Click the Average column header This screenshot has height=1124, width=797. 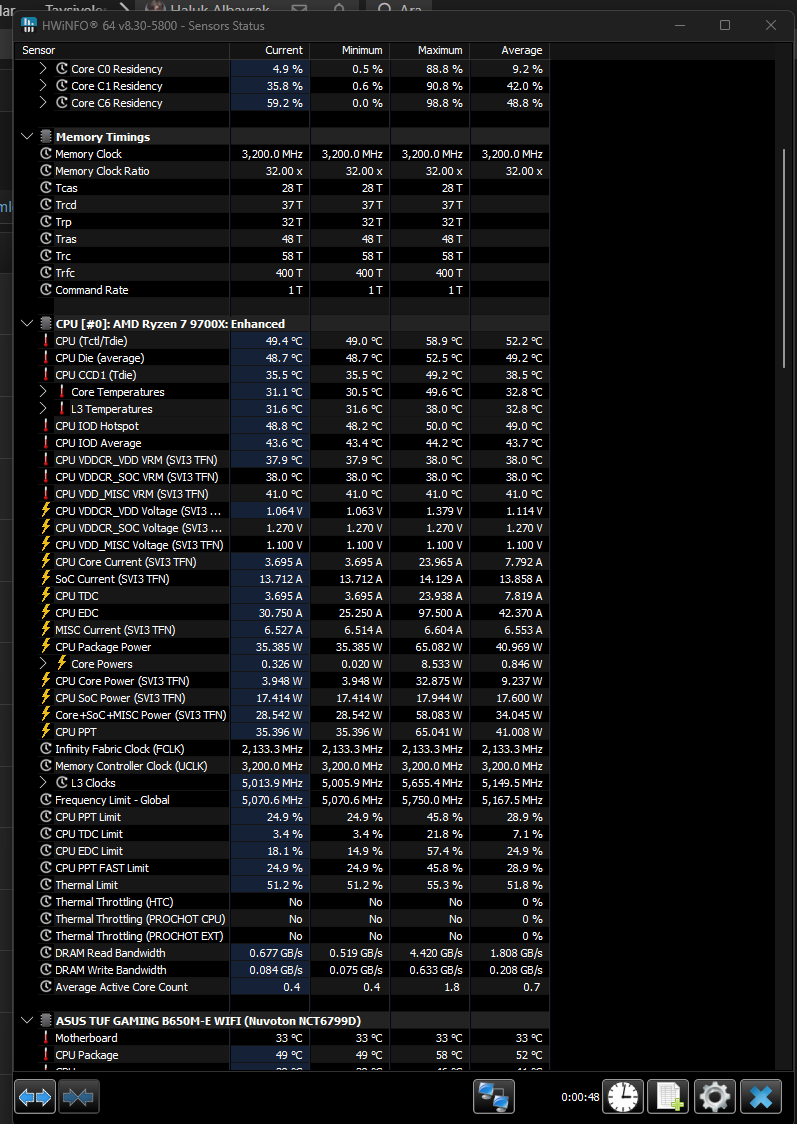pos(510,50)
